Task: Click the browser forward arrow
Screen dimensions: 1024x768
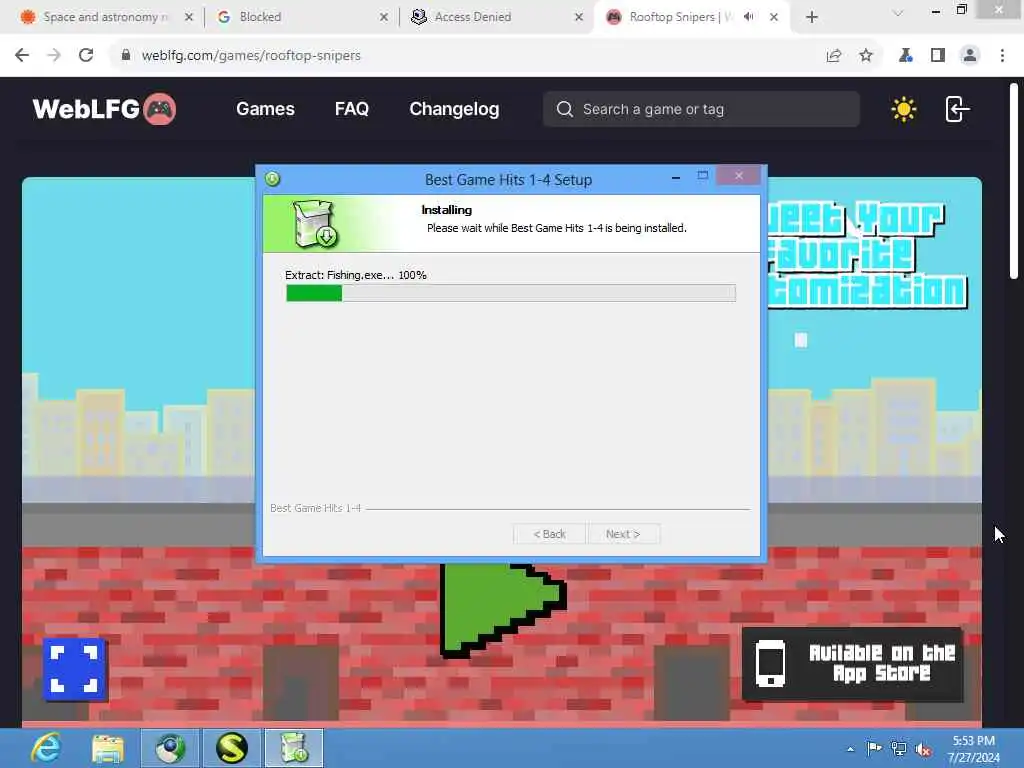Action: pos(54,56)
